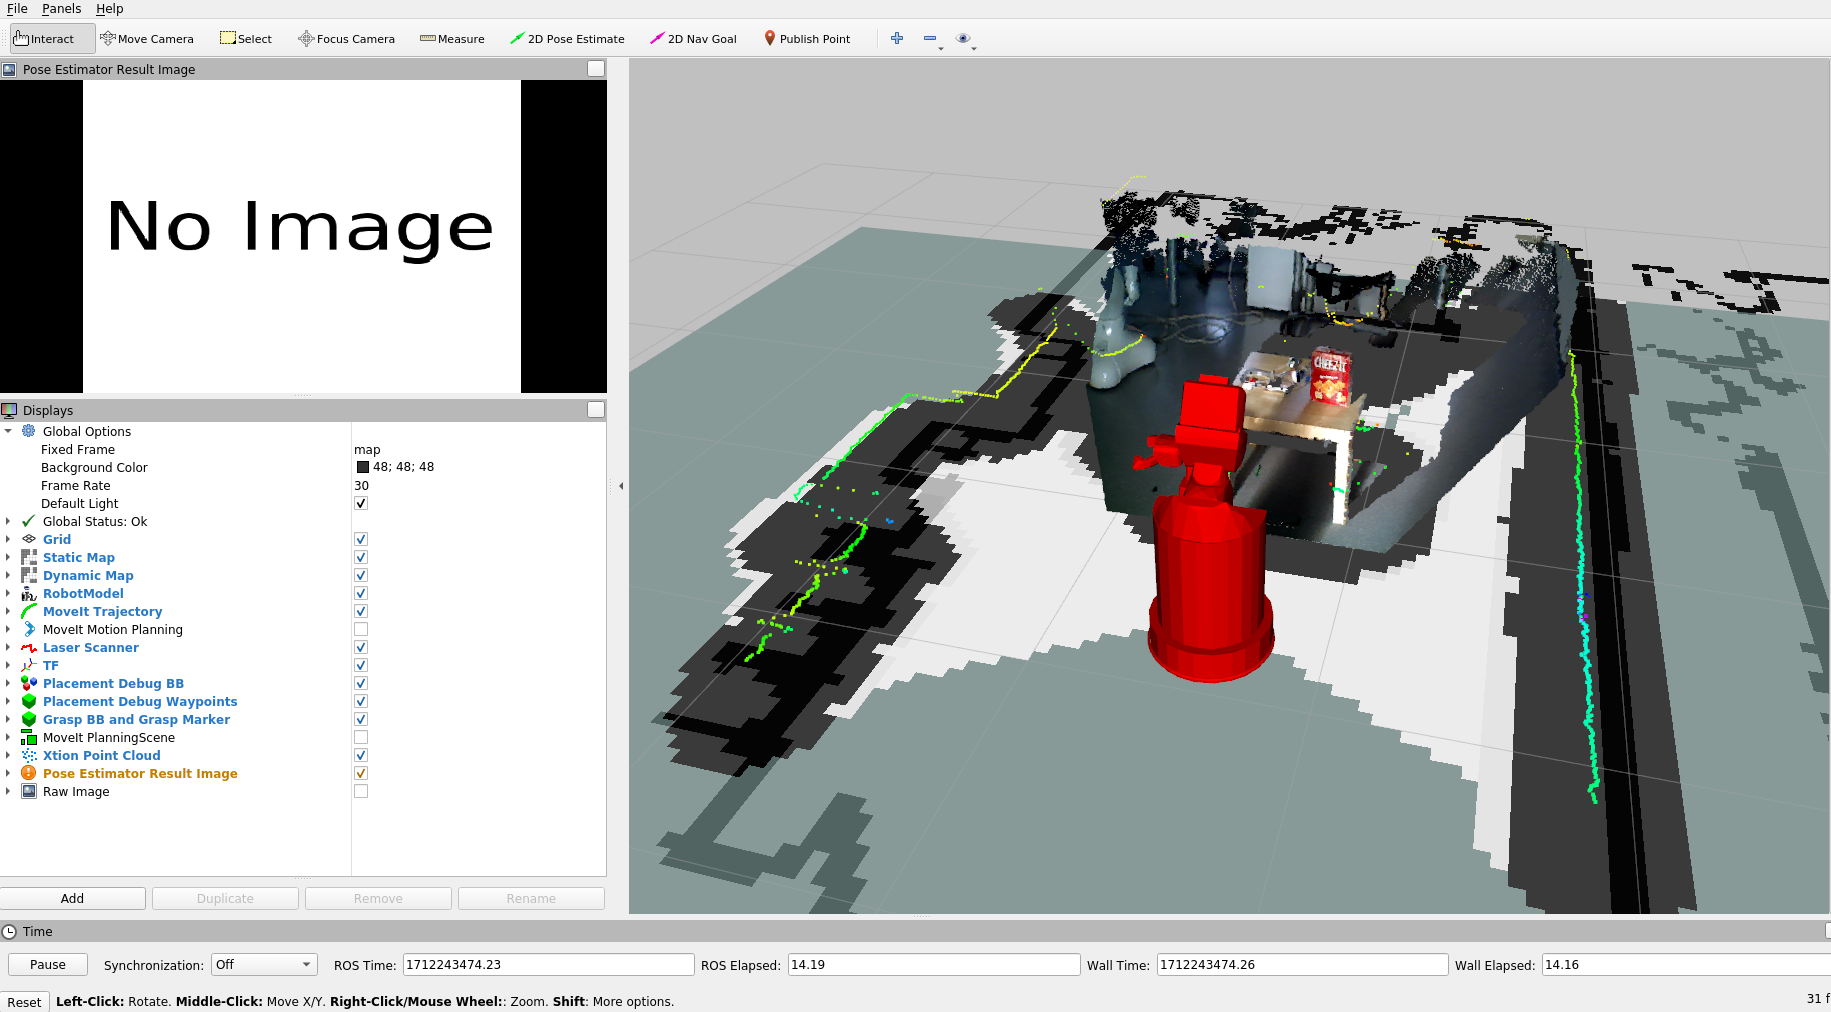The width and height of the screenshot is (1831, 1012).
Task: Expand the Laser Scanner tree item
Action: pos(8,647)
